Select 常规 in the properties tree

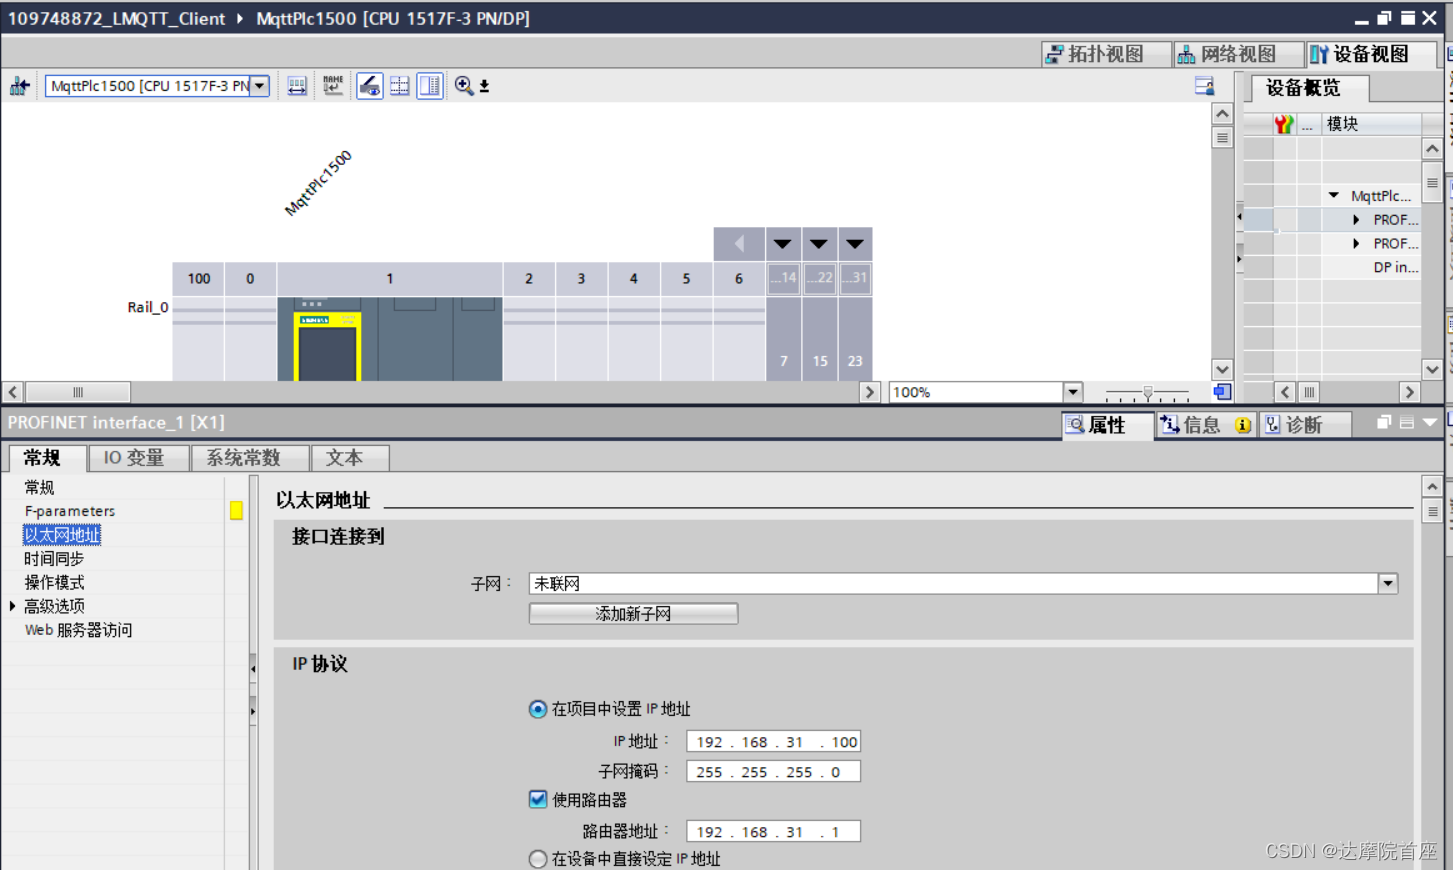point(40,487)
